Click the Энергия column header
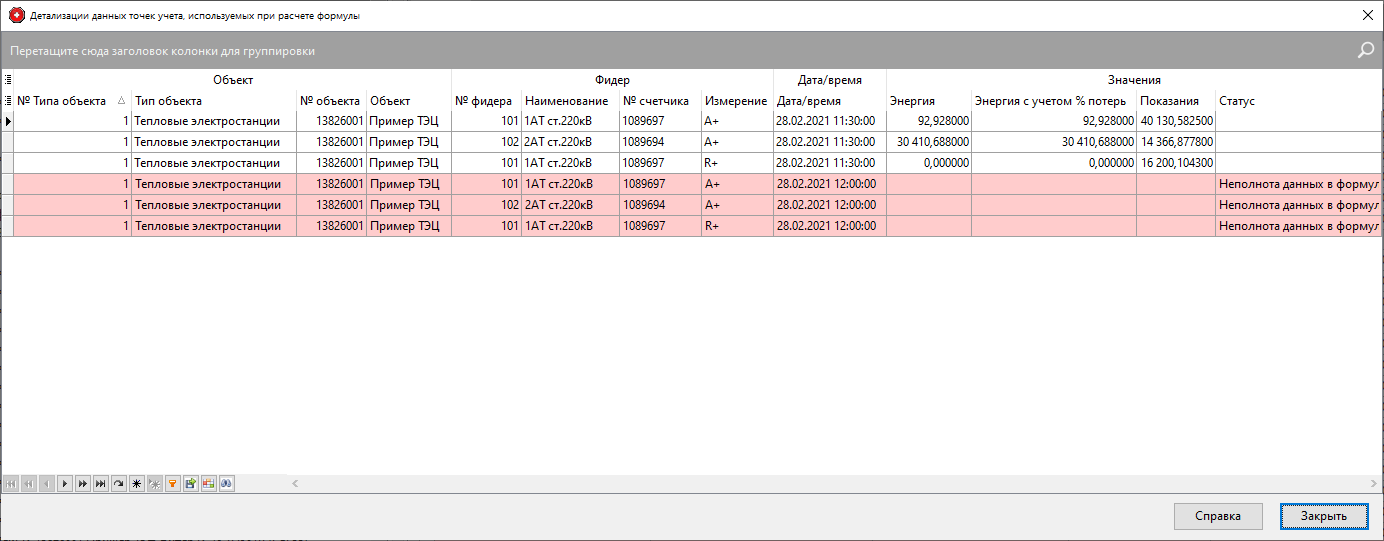Image resolution: width=1384 pixels, height=541 pixels. tap(928, 101)
